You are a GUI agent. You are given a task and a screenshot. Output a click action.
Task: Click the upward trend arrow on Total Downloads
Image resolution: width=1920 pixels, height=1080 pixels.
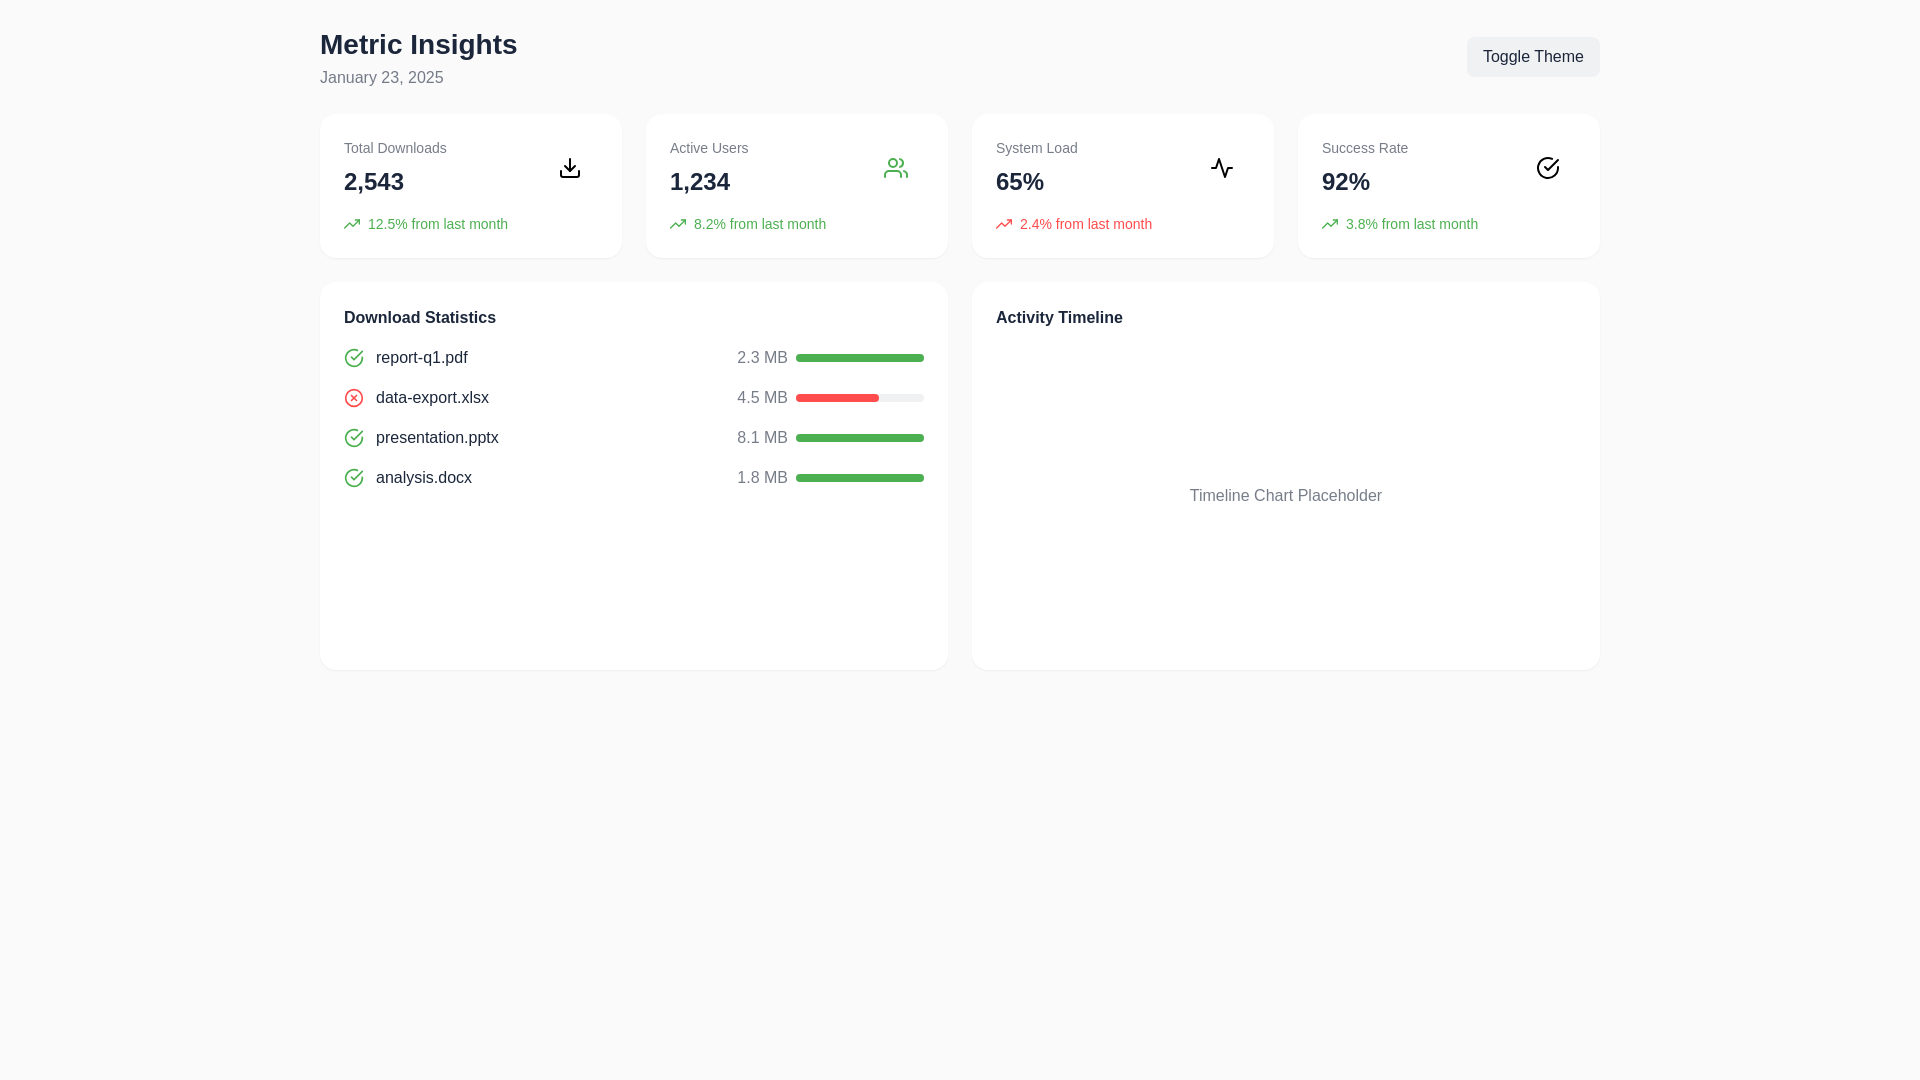pyautogui.click(x=351, y=224)
